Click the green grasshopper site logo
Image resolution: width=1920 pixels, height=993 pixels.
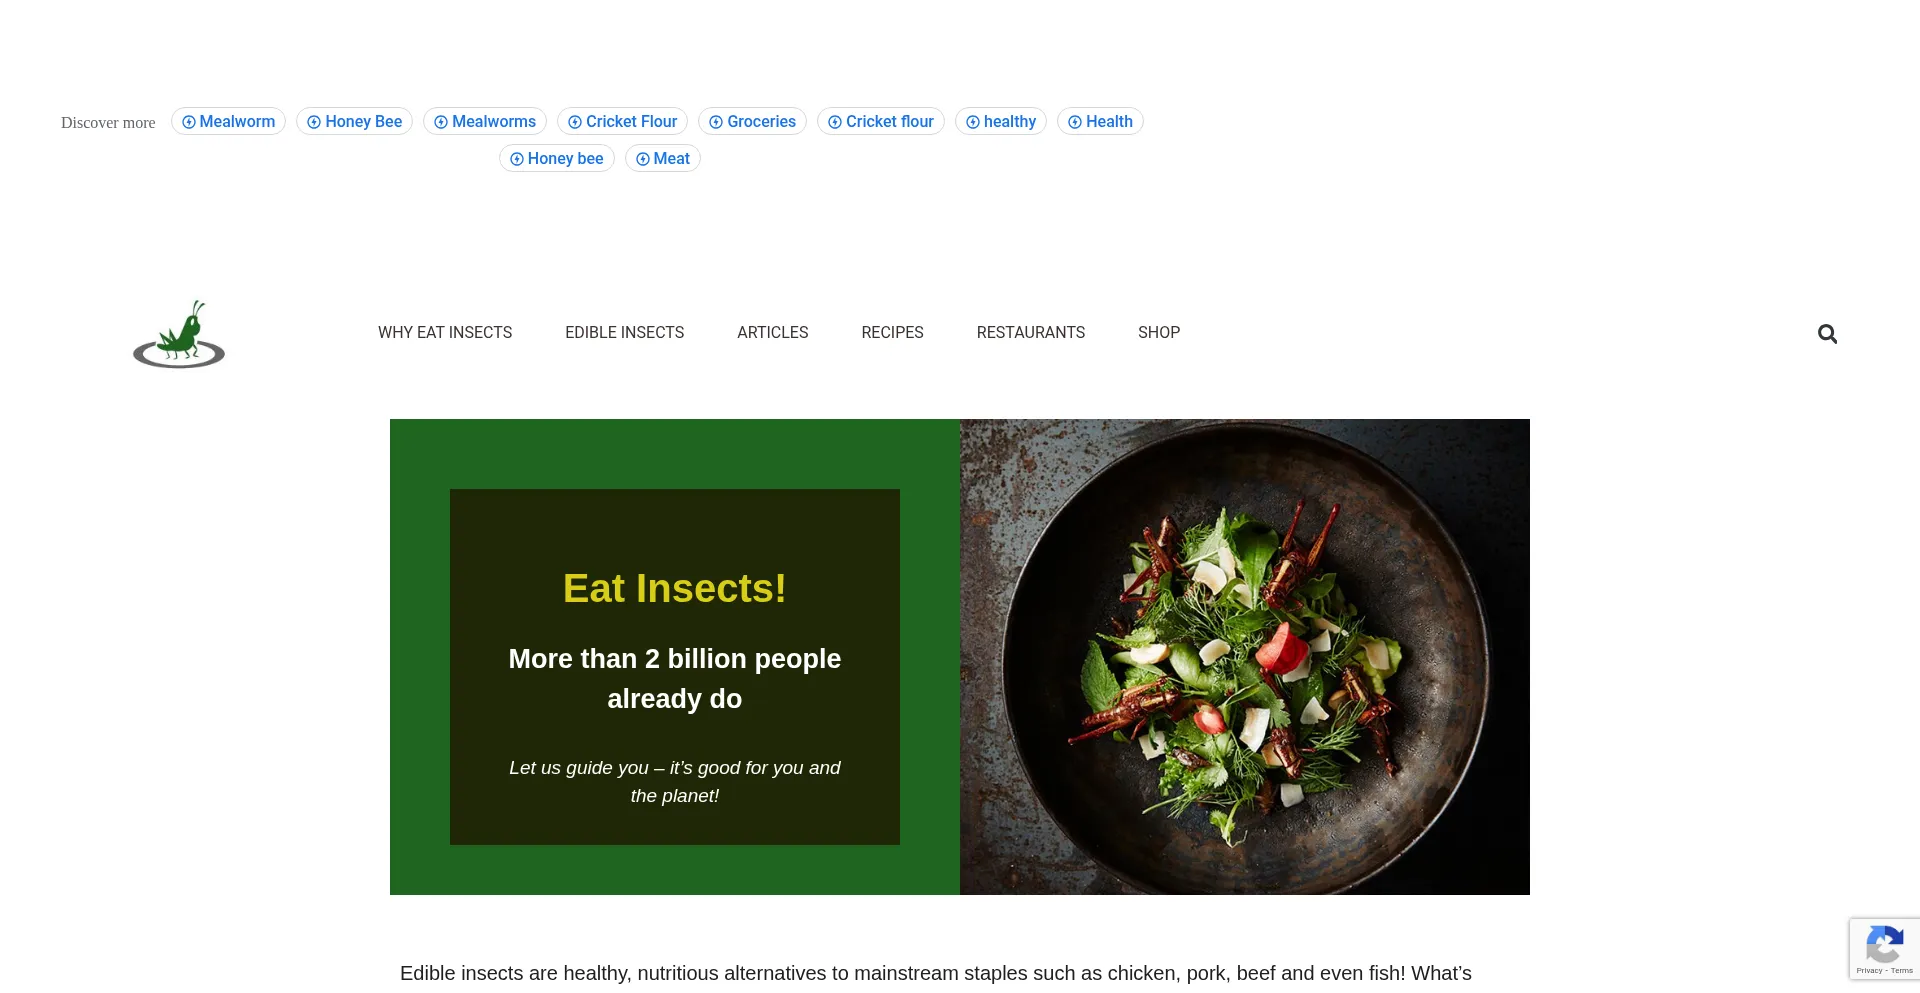179,334
